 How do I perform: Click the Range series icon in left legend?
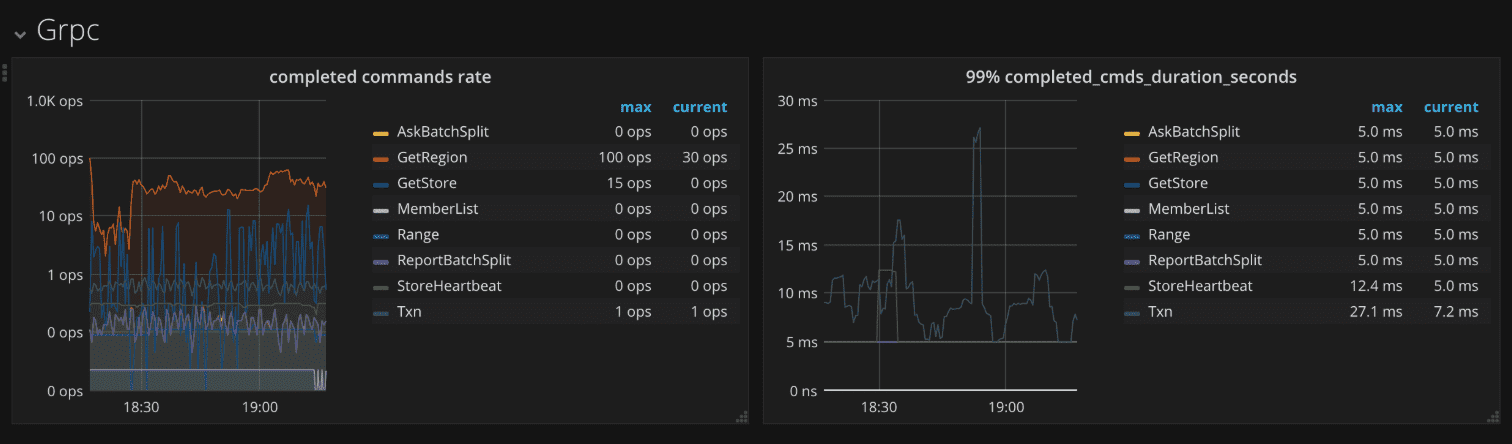pos(381,235)
